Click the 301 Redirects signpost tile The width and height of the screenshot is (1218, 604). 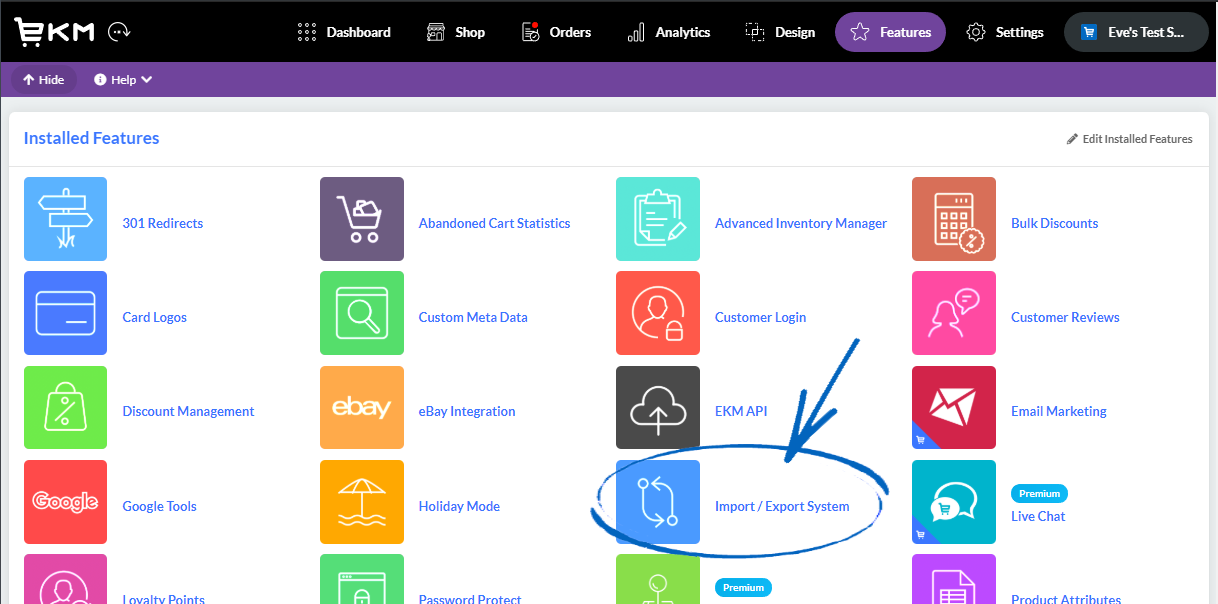65,219
